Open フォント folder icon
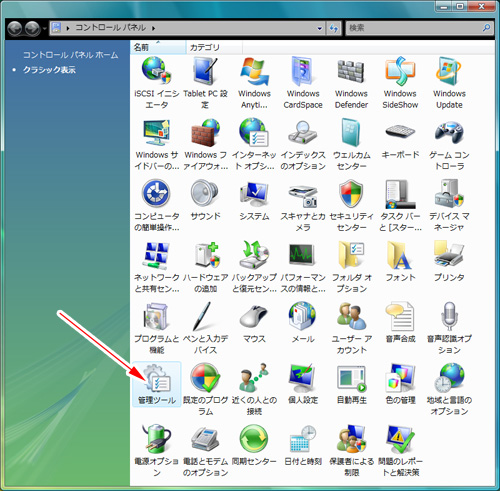The image size is (500, 491). 400,255
